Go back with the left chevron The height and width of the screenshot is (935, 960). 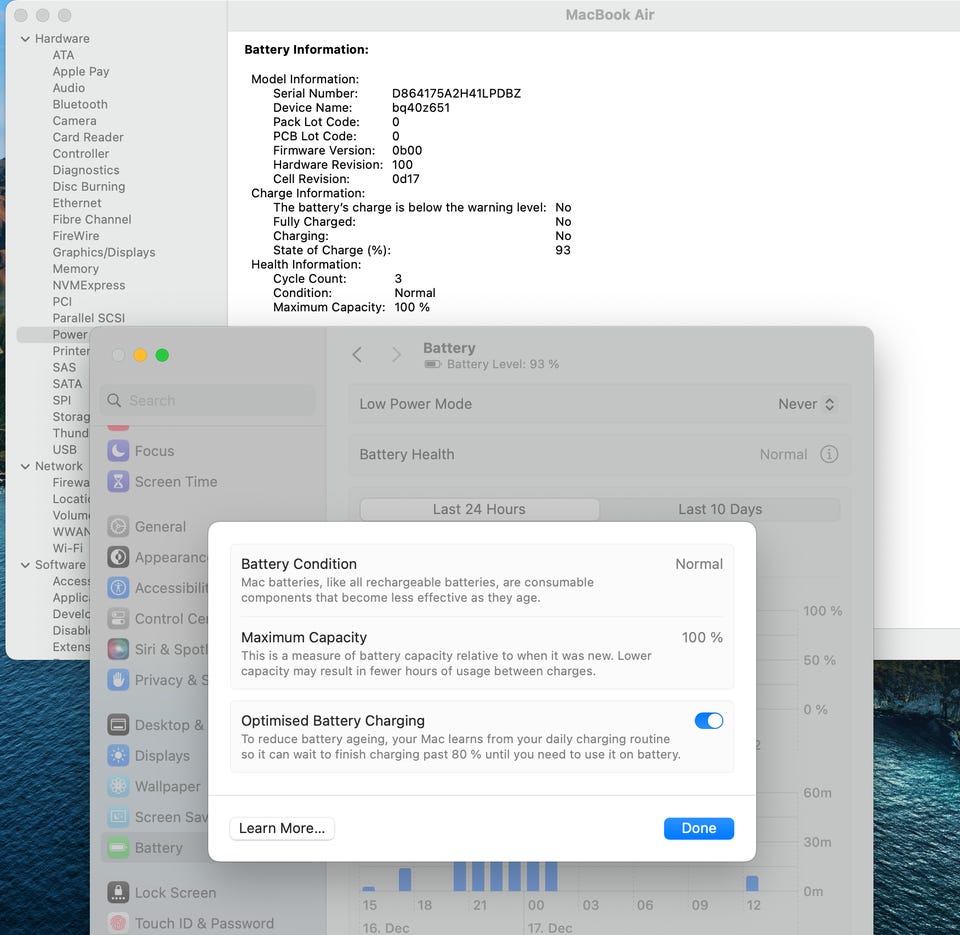pos(357,355)
